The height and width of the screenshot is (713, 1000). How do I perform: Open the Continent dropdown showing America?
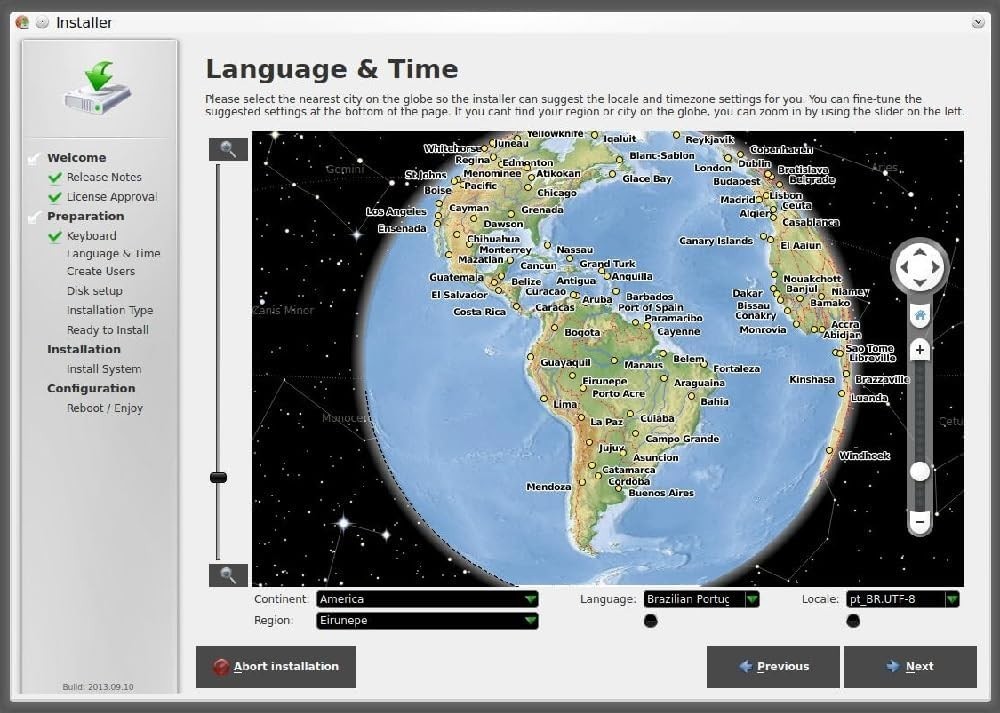coord(427,599)
